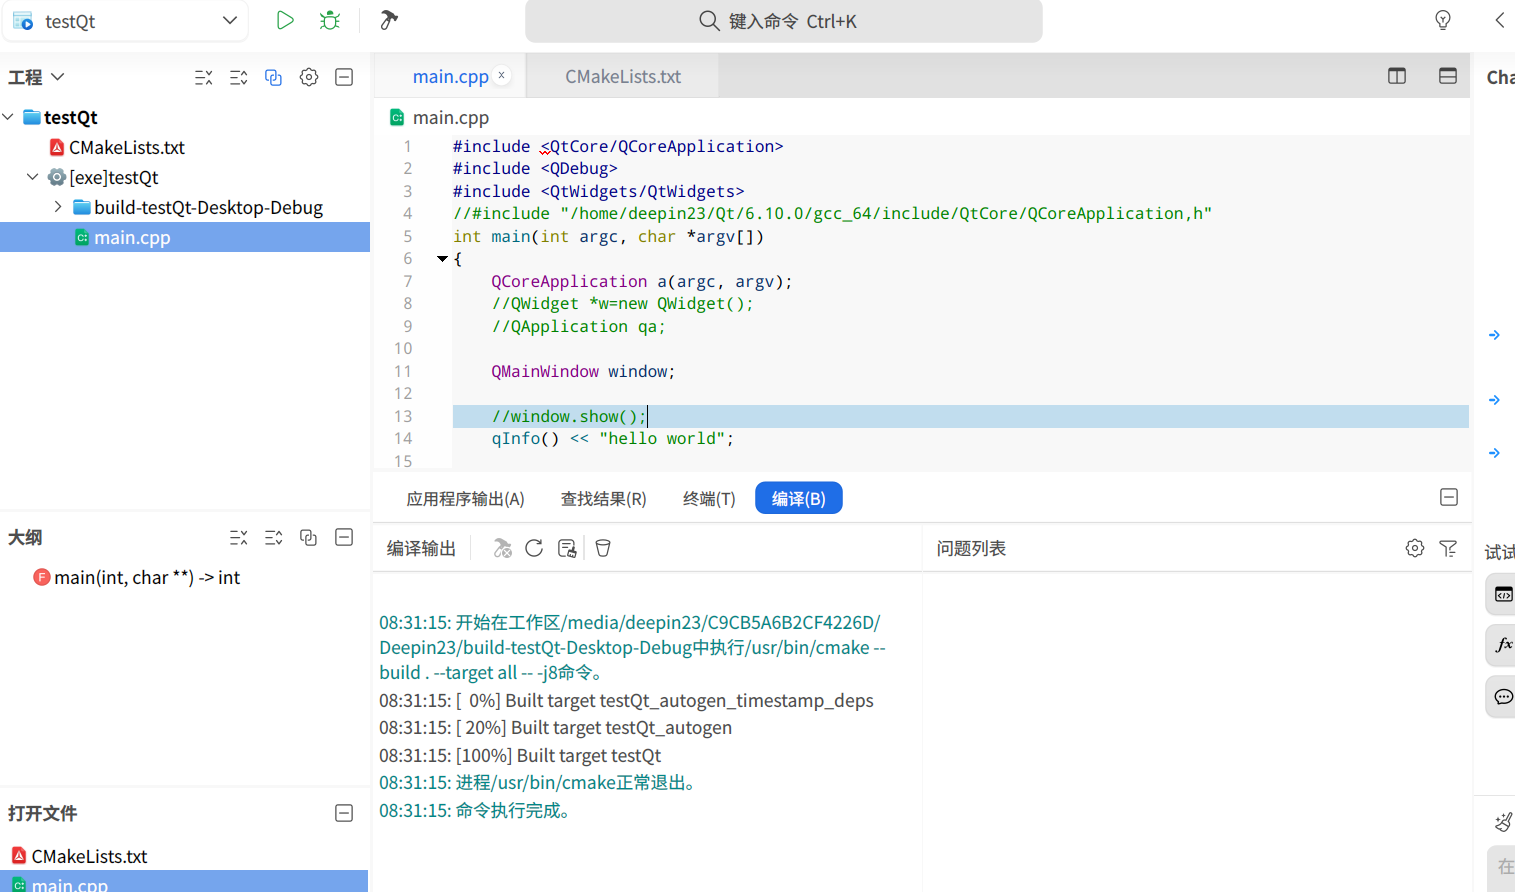The height and width of the screenshot is (892, 1515).
Task: Clear compile output with trash icon
Action: (603, 548)
